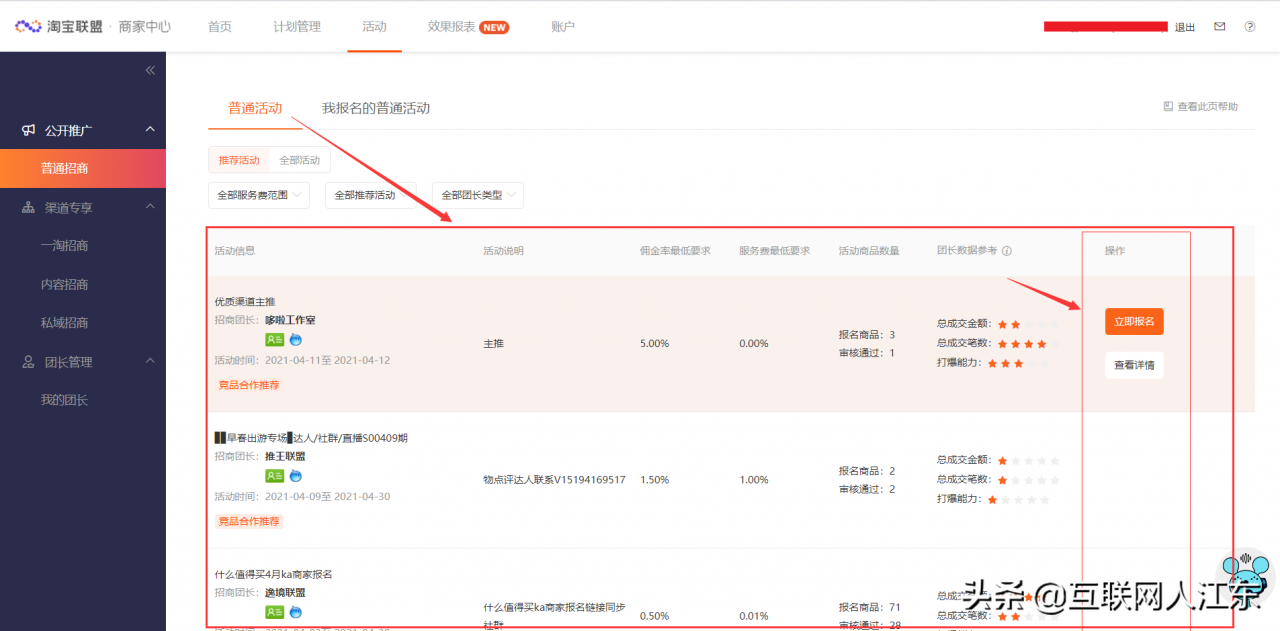This screenshot has width=1280, height=631.
Task: Click the help question mark icon
Action: coord(1249,27)
